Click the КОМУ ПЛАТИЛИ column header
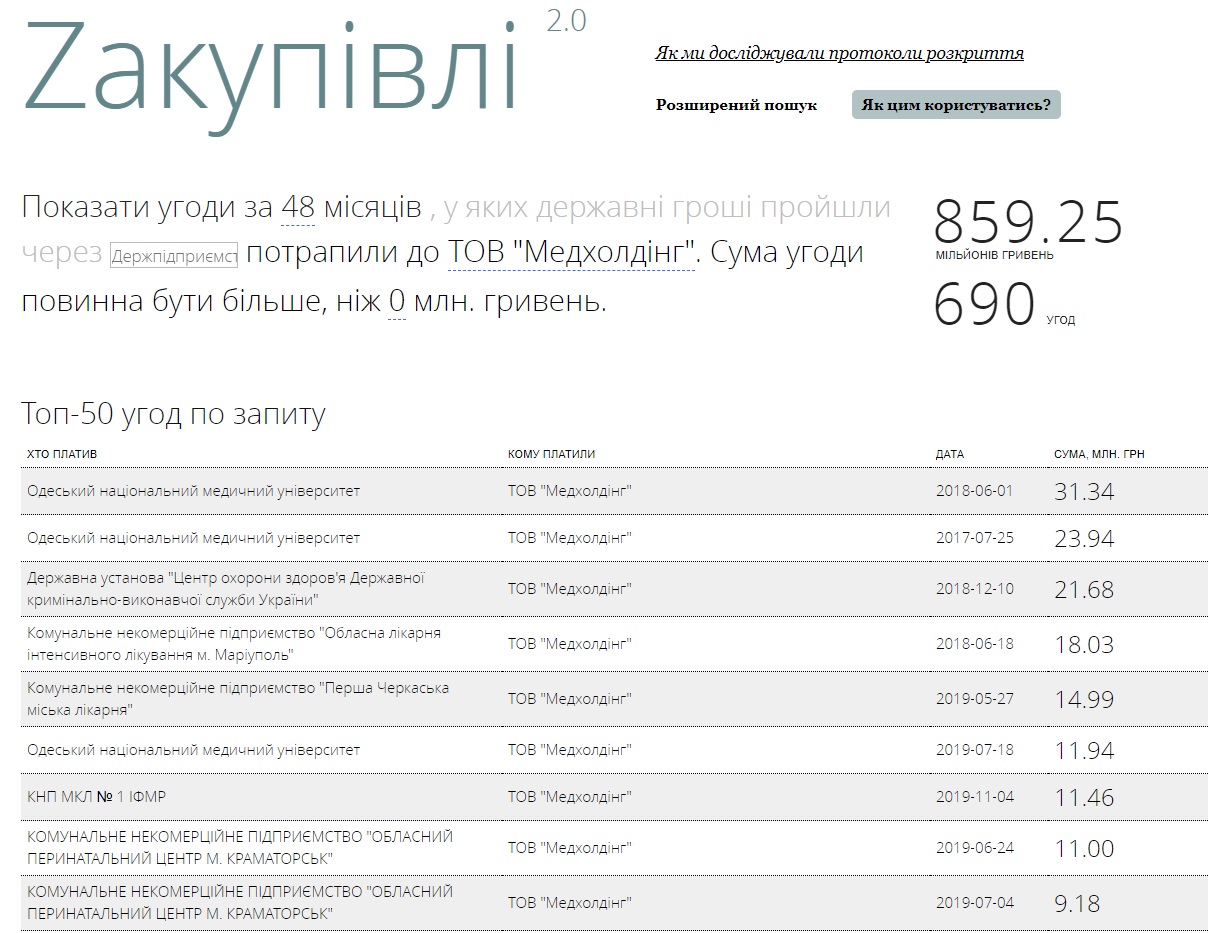 pyautogui.click(x=551, y=454)
